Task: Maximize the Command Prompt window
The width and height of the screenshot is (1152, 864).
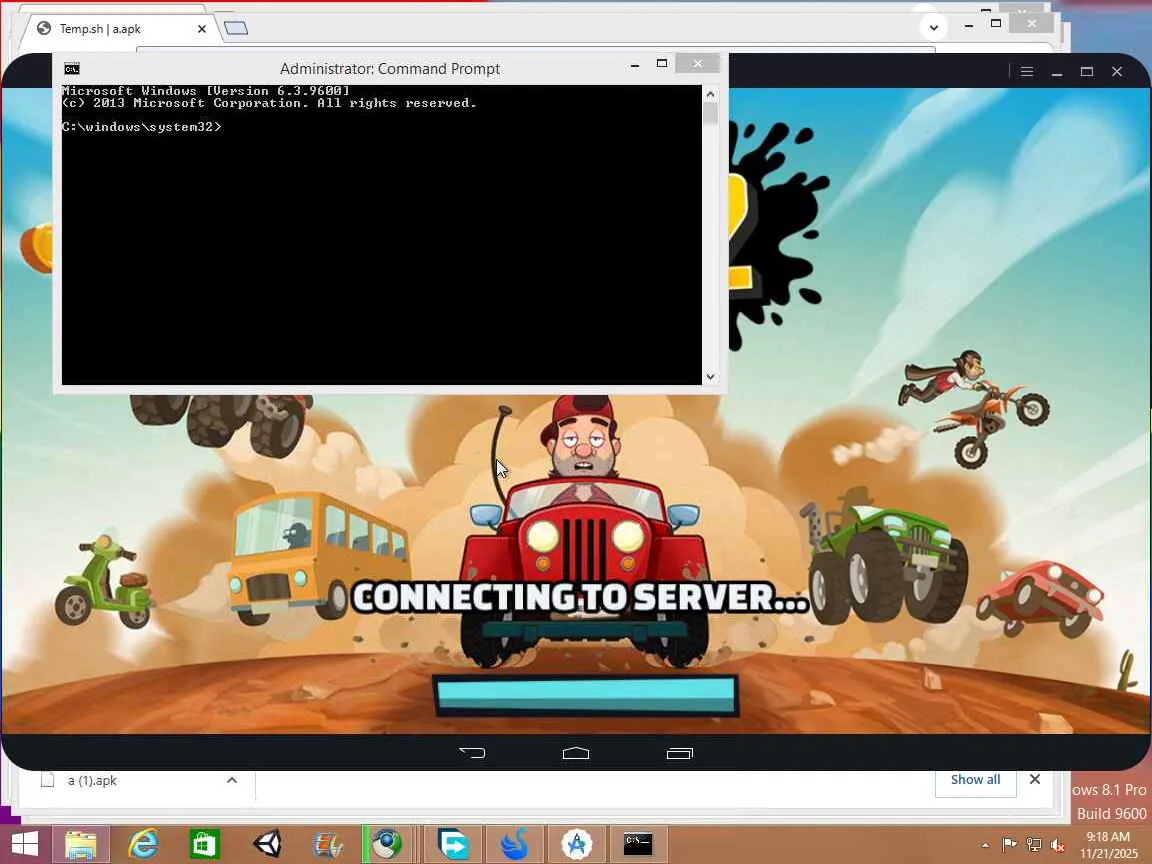Action: point(661,64)
